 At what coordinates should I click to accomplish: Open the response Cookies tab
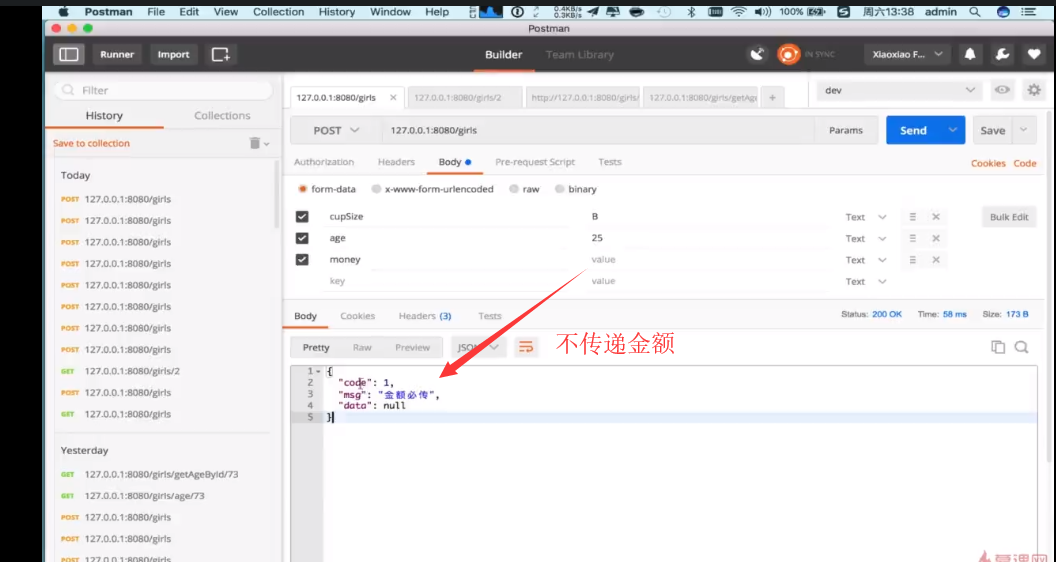[x=358, y=315]
